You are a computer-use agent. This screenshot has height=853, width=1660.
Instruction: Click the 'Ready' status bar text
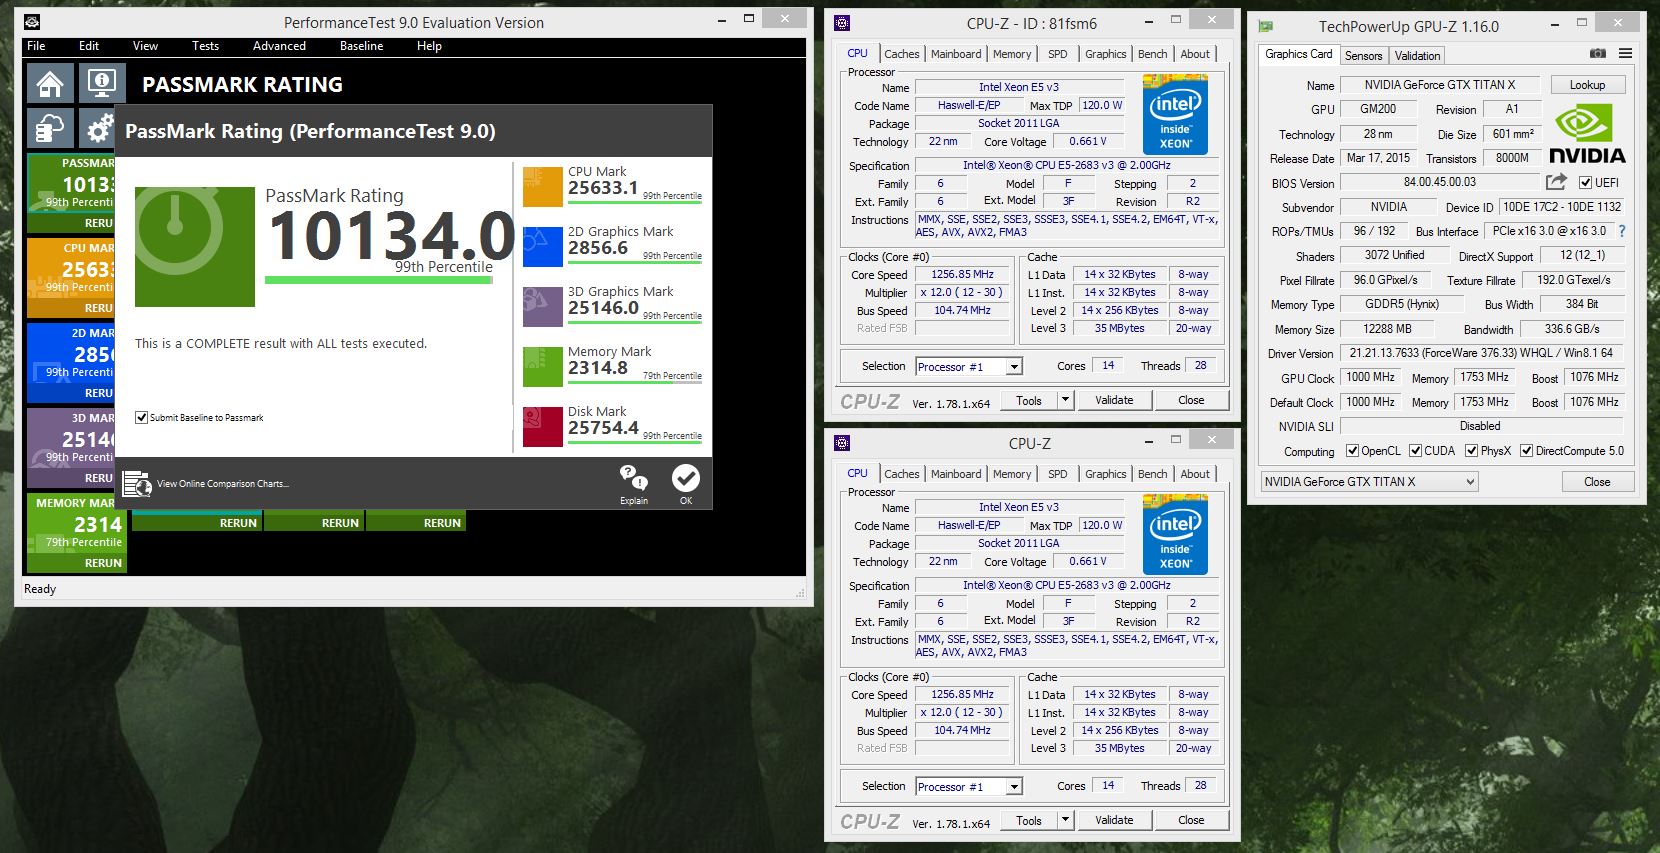coord(40,589)
